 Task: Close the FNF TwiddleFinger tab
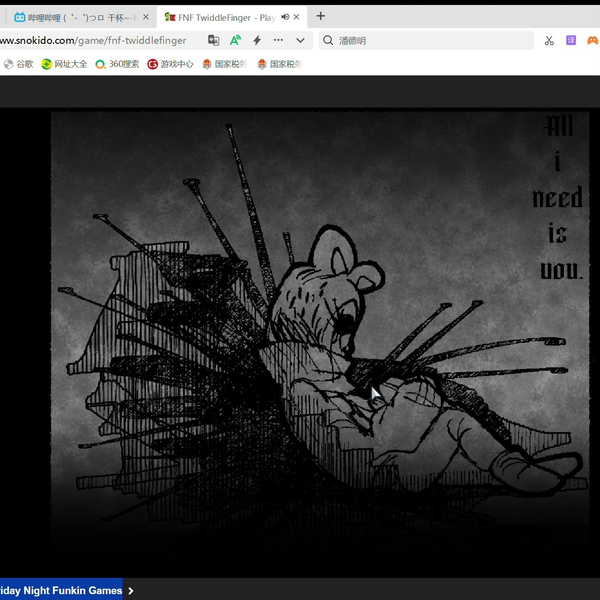(x=296, y=17)
